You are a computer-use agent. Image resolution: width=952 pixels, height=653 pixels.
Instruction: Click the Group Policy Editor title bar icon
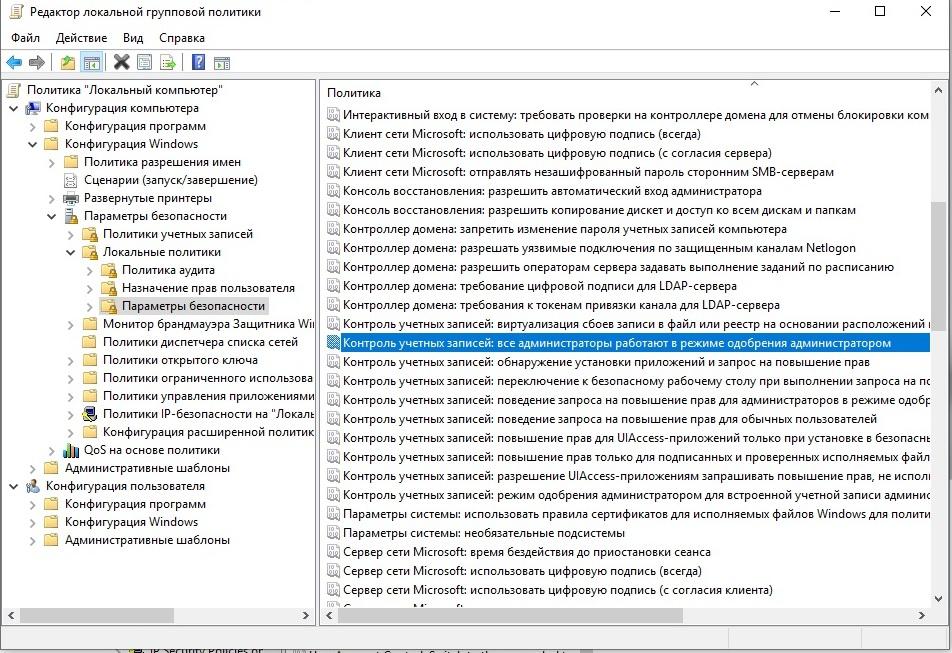click(x=15, y=12)
